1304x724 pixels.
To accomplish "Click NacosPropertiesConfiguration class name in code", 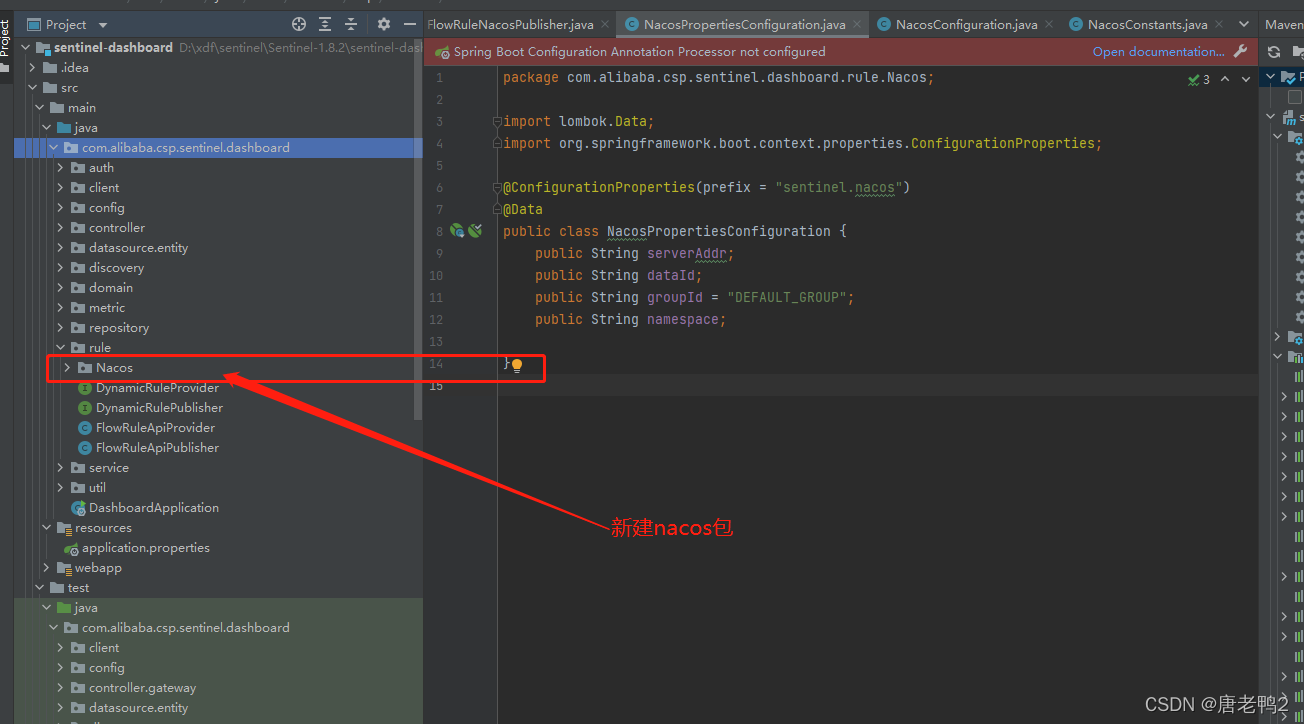I will coord(718,231).
